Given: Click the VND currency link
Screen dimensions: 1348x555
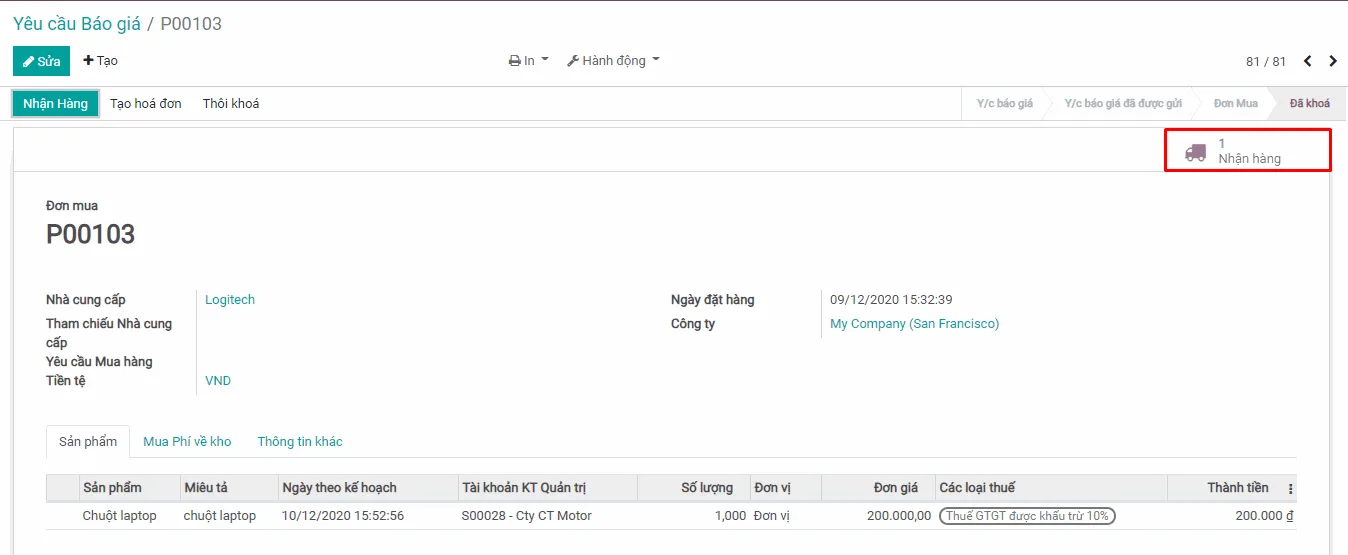Looking at the screenshot, I should point(218,381).
